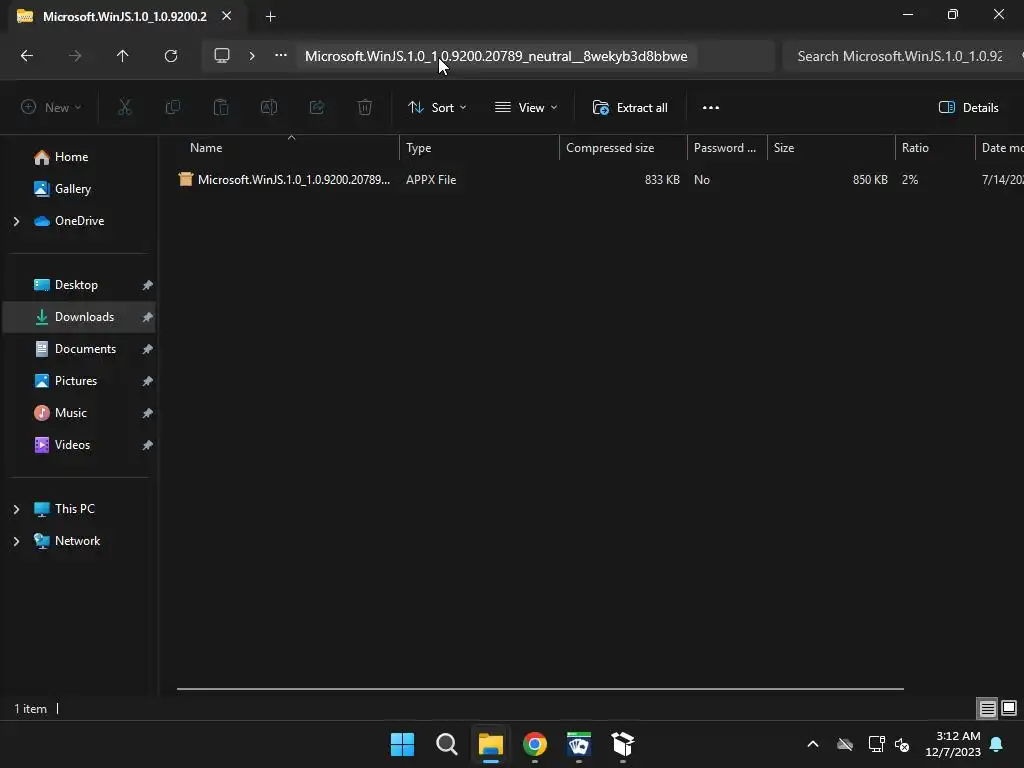This screenshot has height=768, width=1024.
Task: Add a new File Explorer tab
Action: [x=270, y=16]
